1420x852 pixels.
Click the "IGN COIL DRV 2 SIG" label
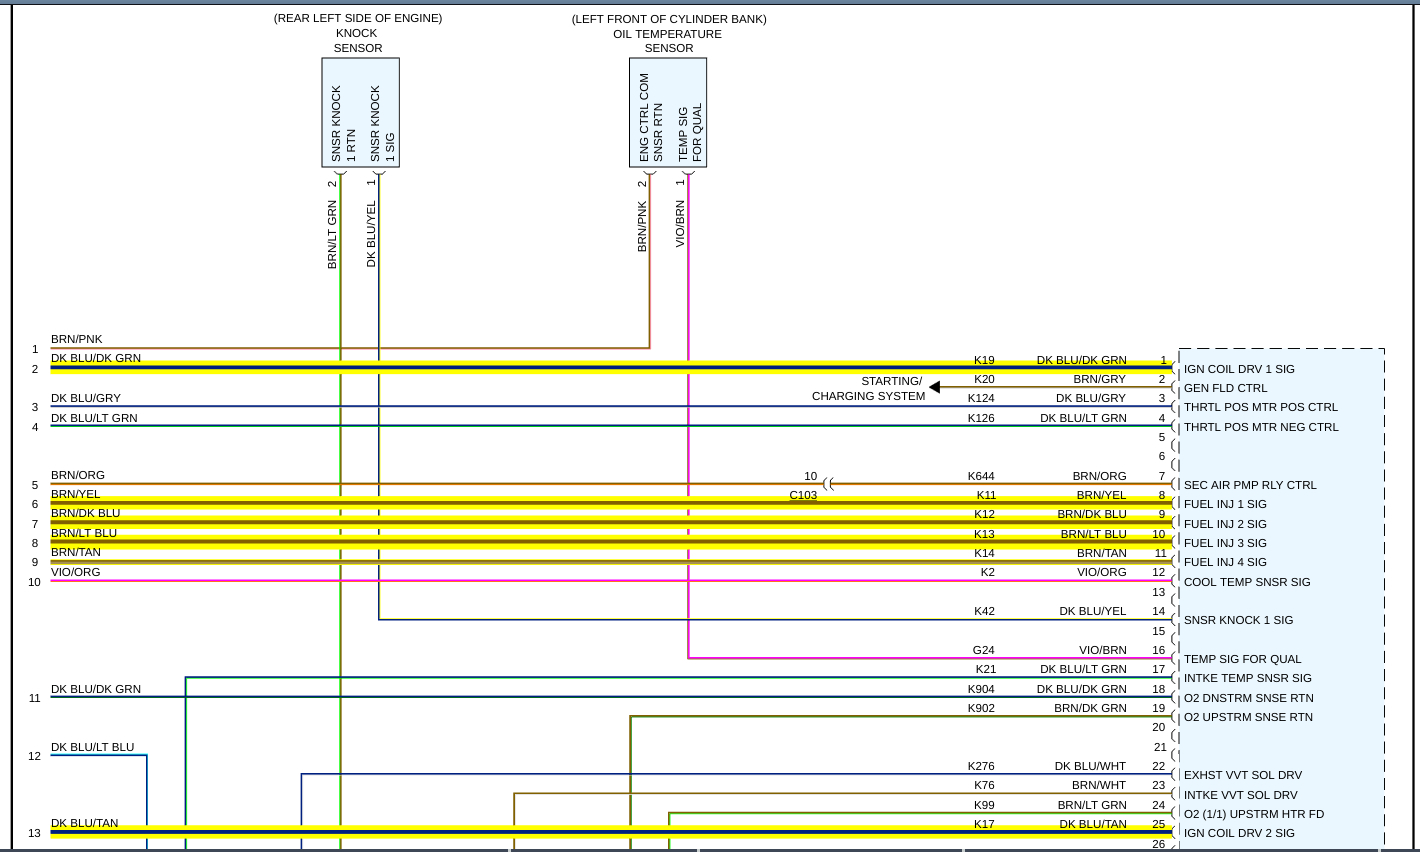click(1239, 833)
